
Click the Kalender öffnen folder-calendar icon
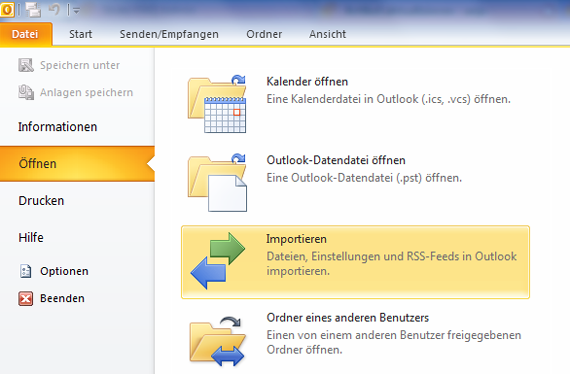tap(217, 104)
